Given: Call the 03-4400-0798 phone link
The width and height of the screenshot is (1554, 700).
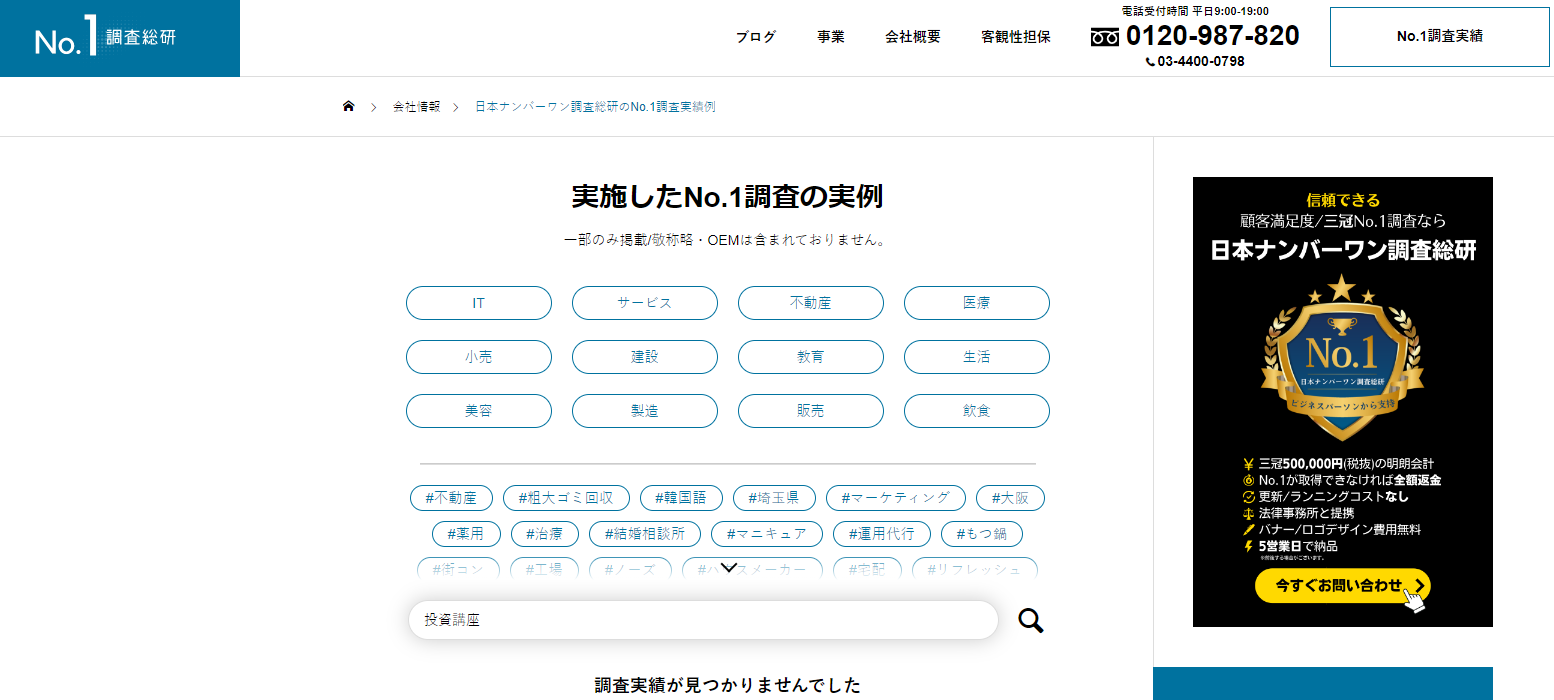Looking at the screenshot, I should (x=1195, y=61).
